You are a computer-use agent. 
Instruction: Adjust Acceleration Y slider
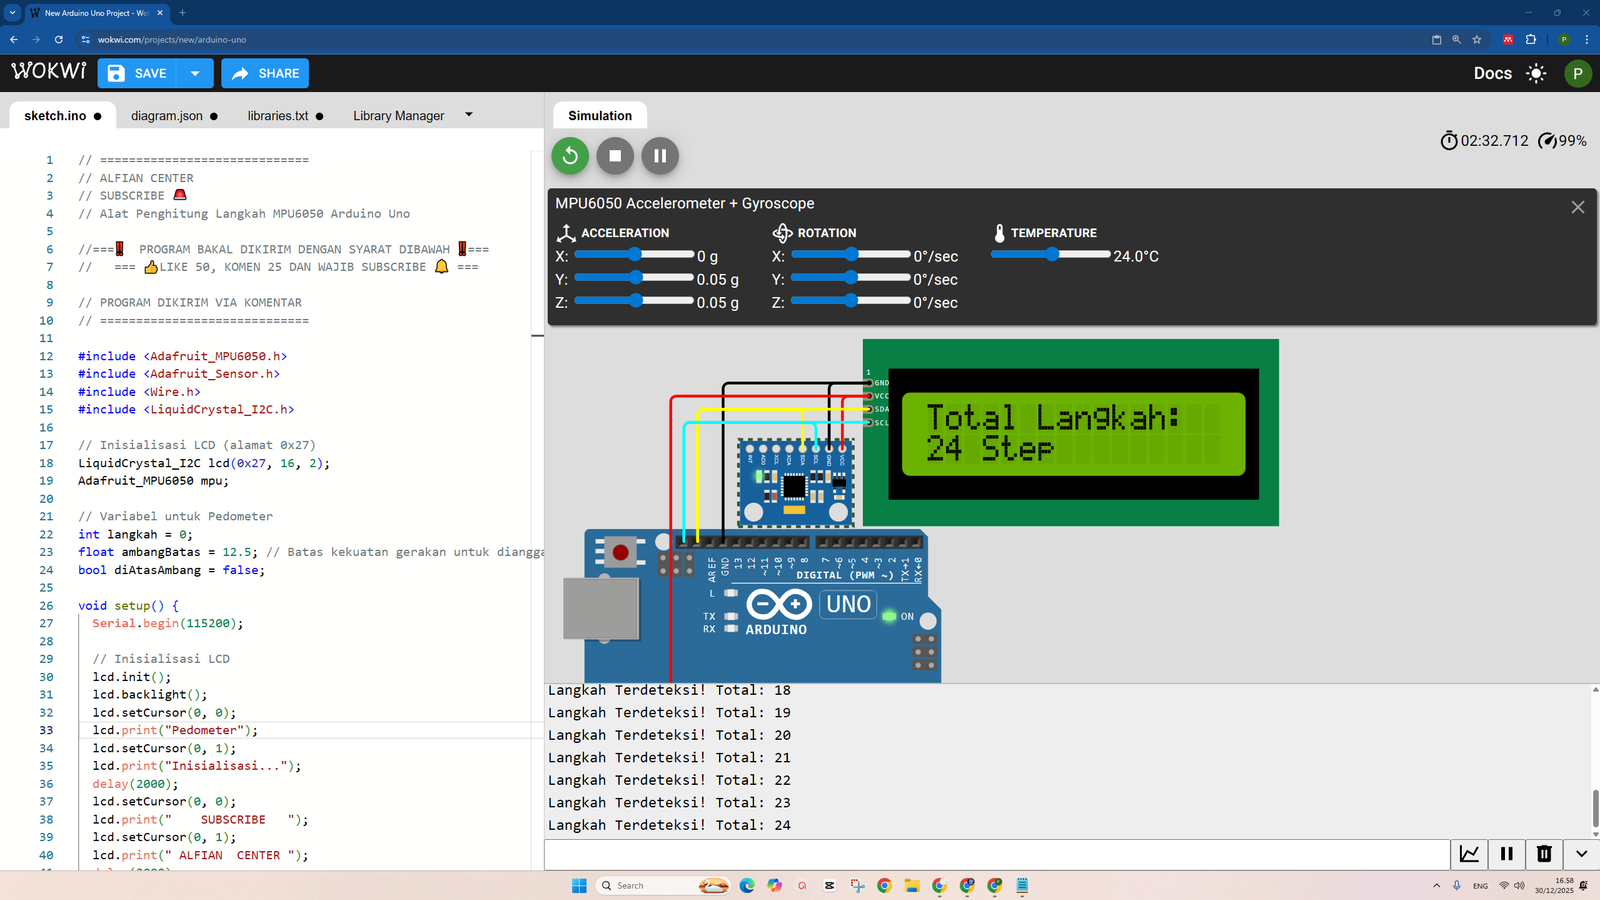coord(634,278)
